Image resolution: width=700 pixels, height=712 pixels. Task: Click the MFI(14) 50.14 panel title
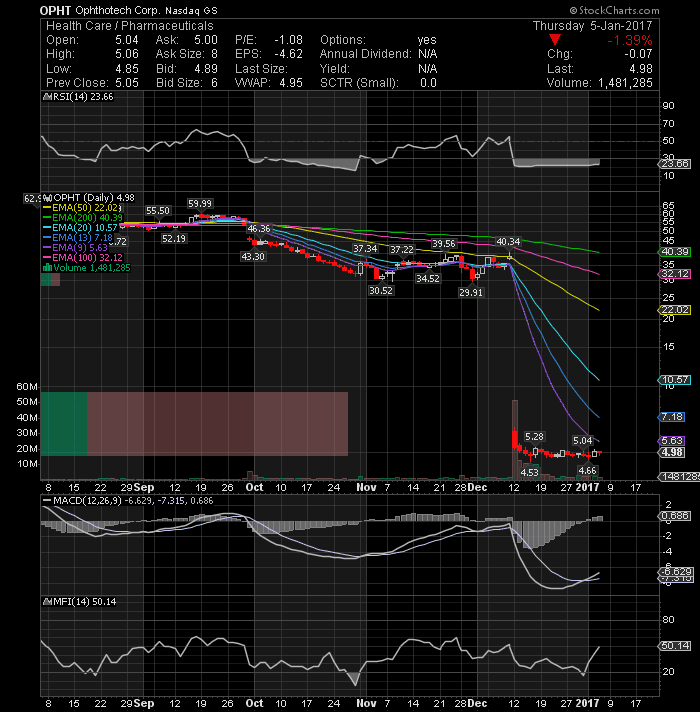[x=84, y=602]
